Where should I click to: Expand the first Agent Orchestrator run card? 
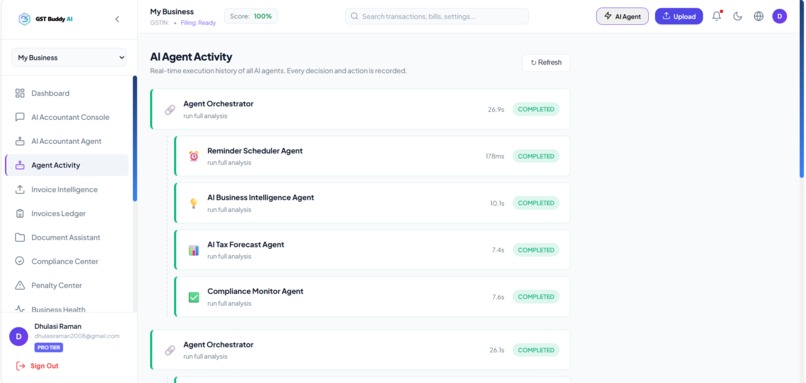(361, 110)
